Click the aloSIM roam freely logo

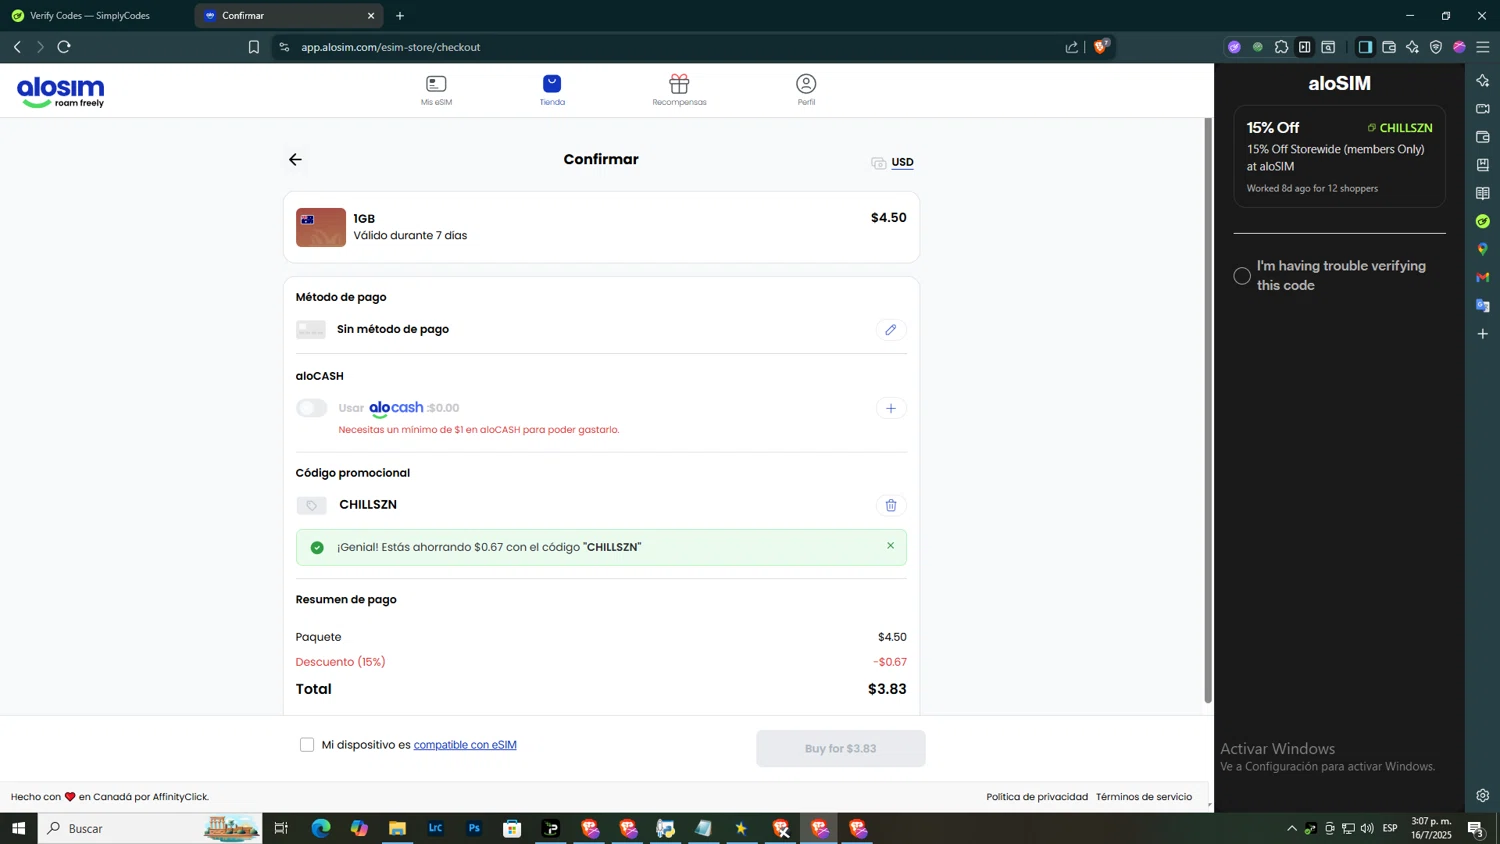tap(61, 92)
